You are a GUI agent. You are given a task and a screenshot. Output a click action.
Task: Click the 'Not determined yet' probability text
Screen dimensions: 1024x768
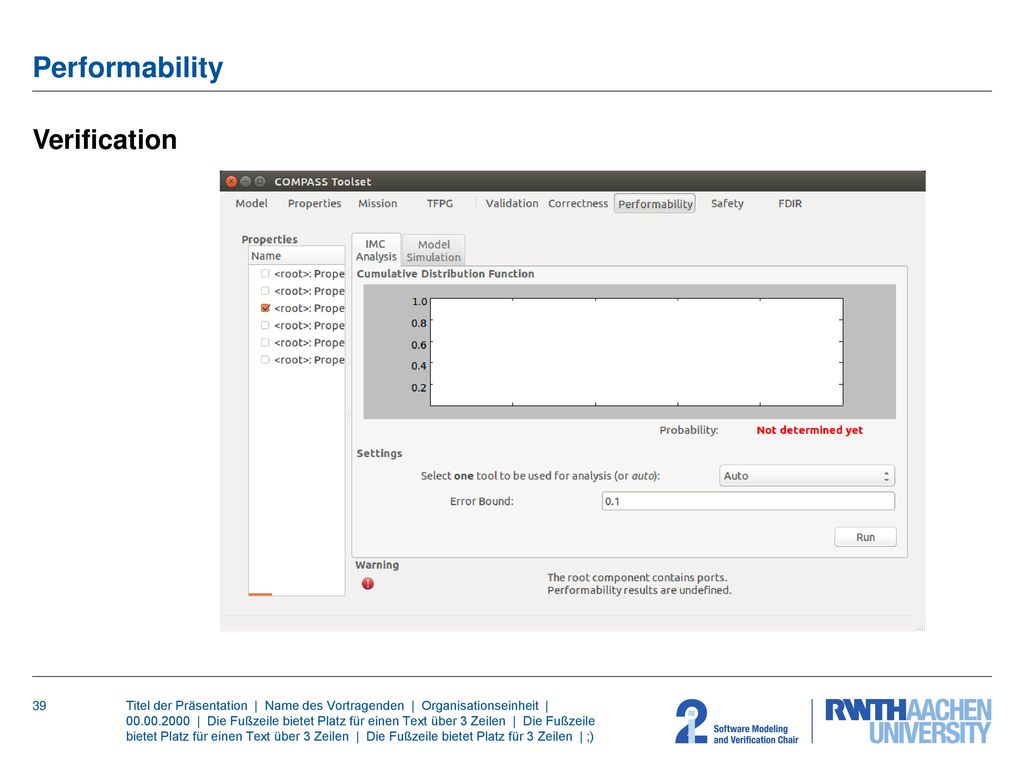point(809,430)
